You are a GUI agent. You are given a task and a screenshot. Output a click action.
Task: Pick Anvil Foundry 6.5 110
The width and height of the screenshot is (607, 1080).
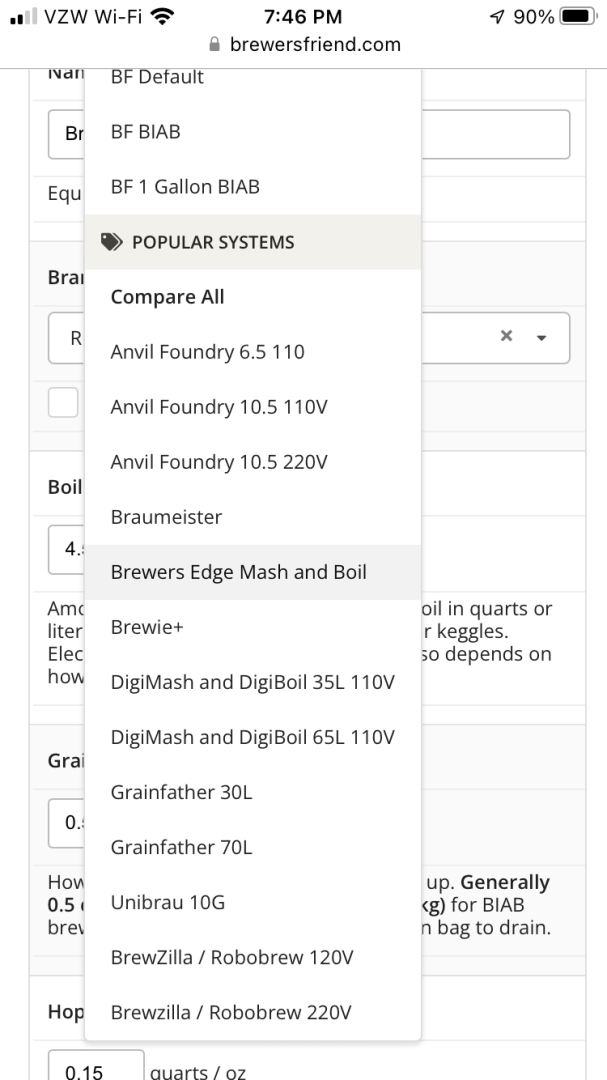pyautogui.click(x=207, y=352)
